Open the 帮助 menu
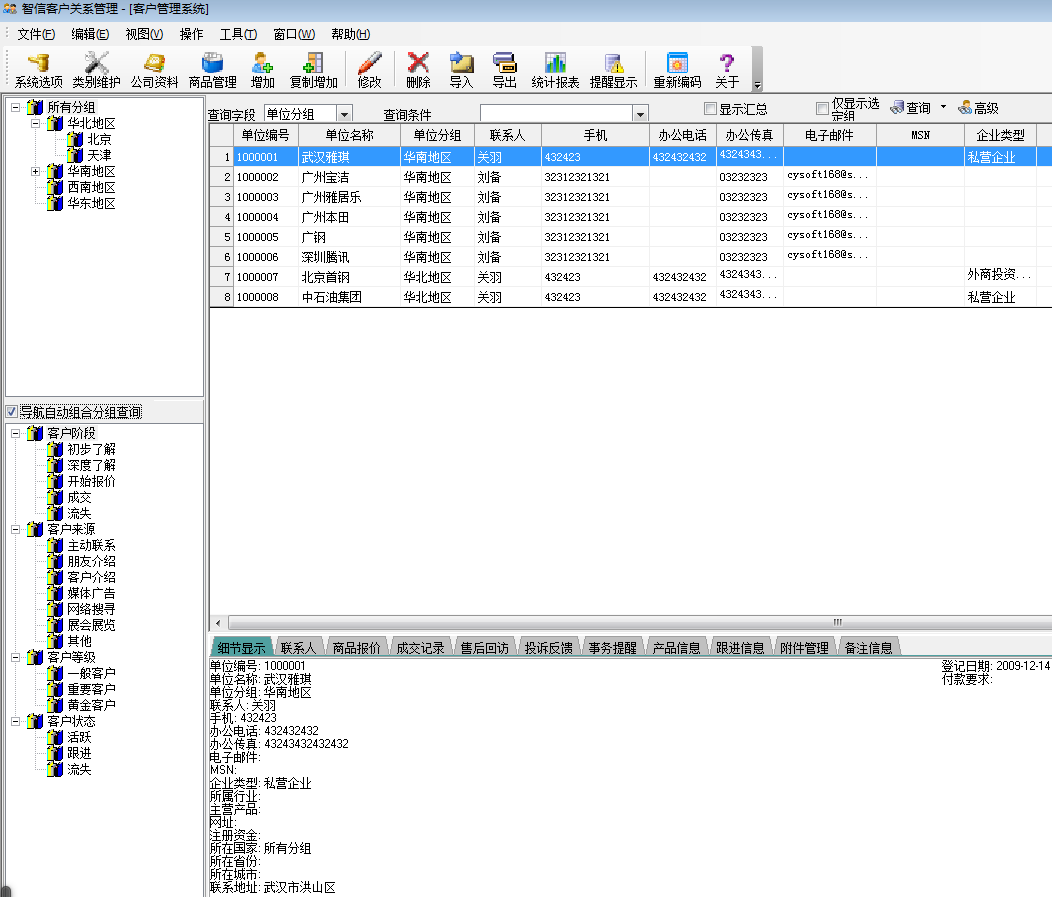 pos(350,34)
